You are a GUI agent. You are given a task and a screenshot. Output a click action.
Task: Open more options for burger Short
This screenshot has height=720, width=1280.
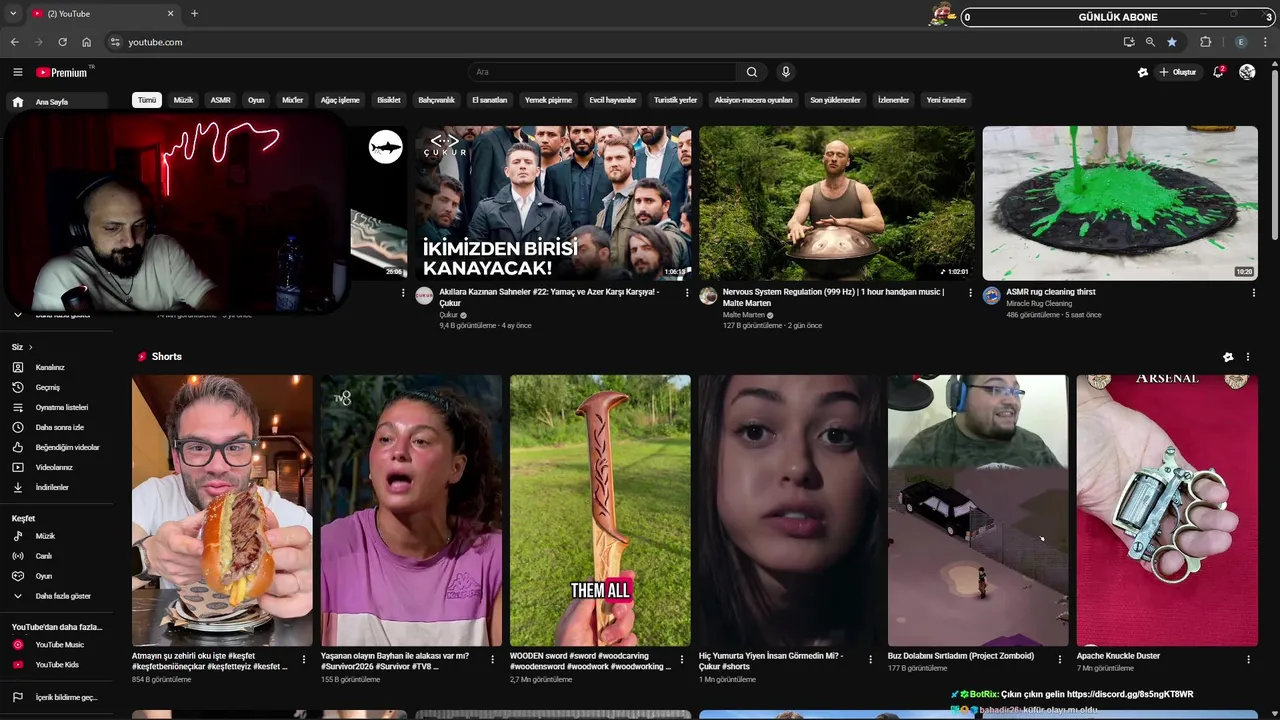[x=304, y=660]
